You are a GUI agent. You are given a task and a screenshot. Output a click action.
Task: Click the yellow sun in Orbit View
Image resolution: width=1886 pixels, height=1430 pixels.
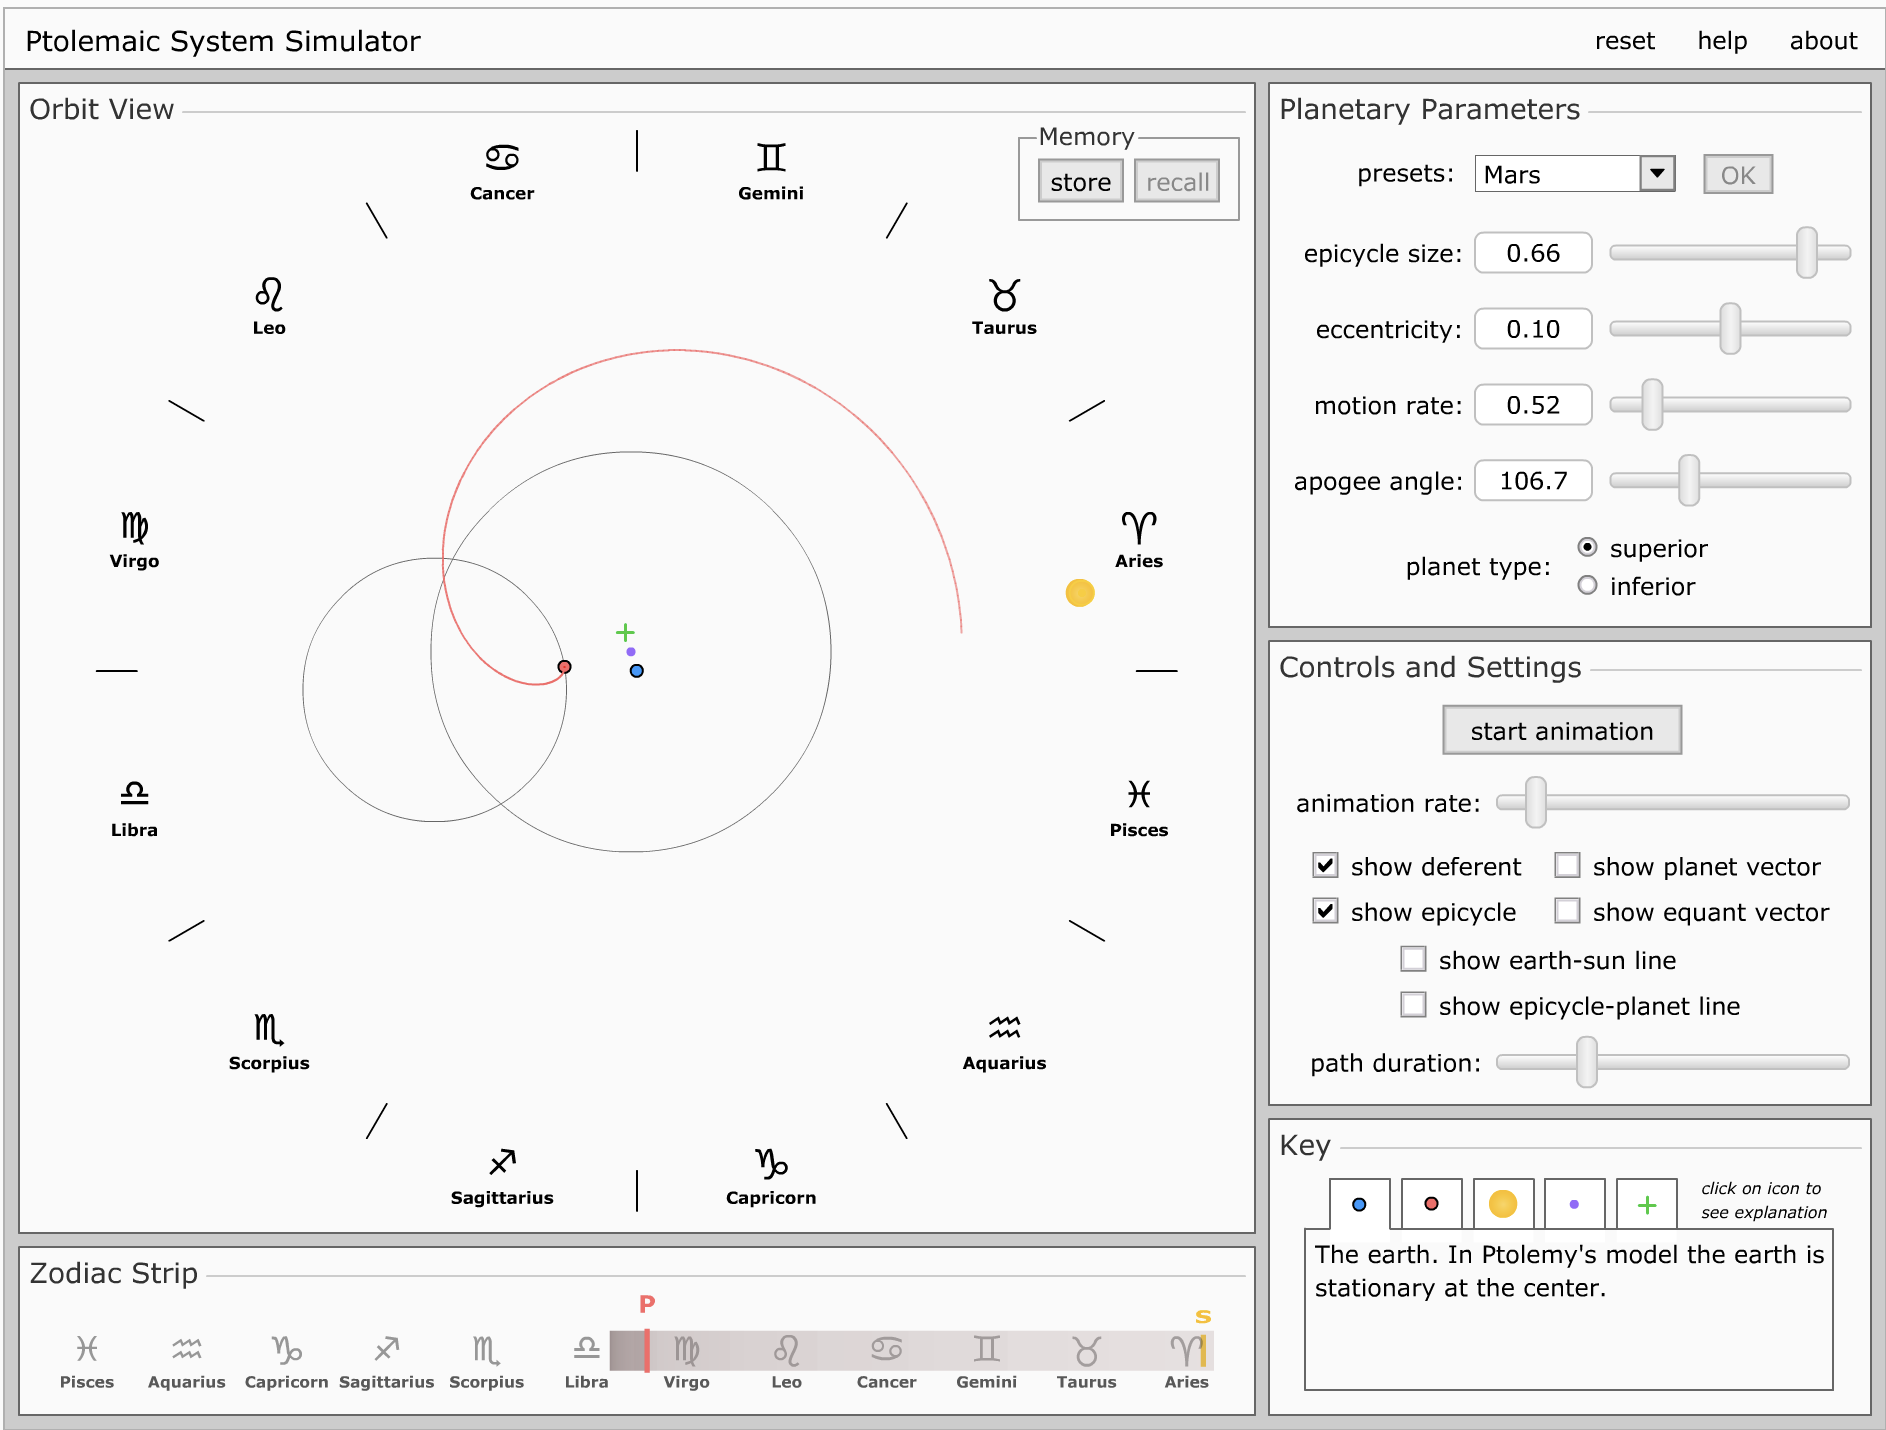(1080, 593)
